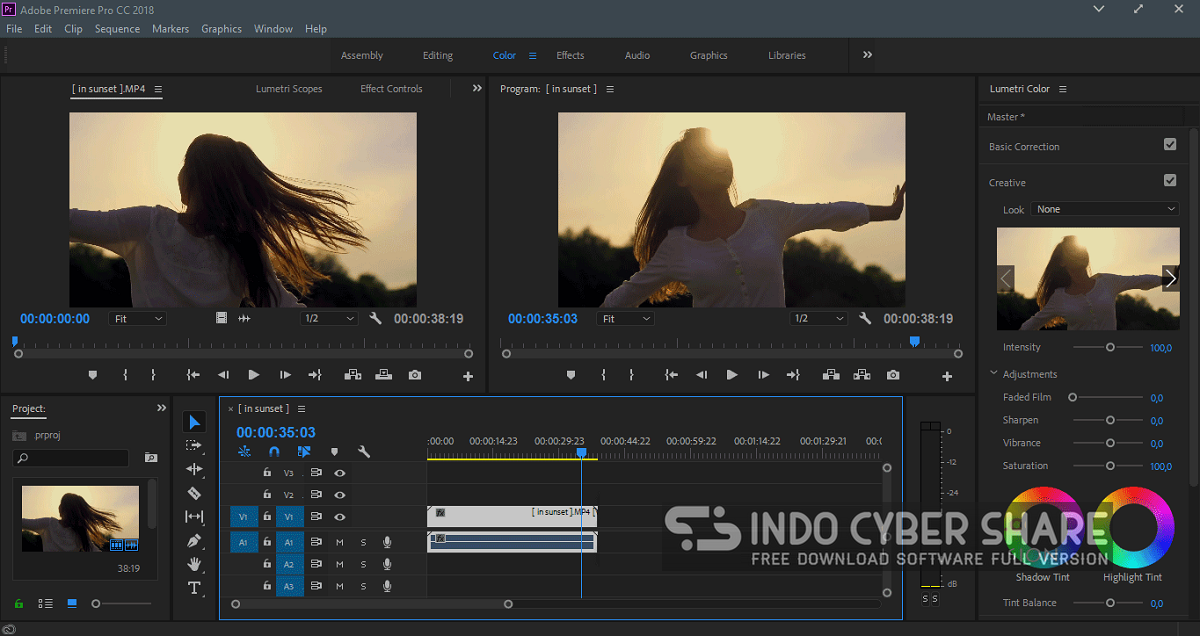Show next Look preview arrow
The width and height of the screenshot is (1200, 636).
pyautogui.click(x=1171, y=279)
